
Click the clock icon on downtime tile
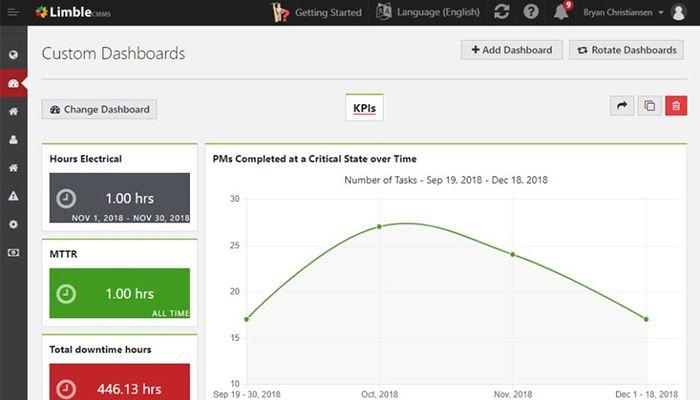click(66, 389)
